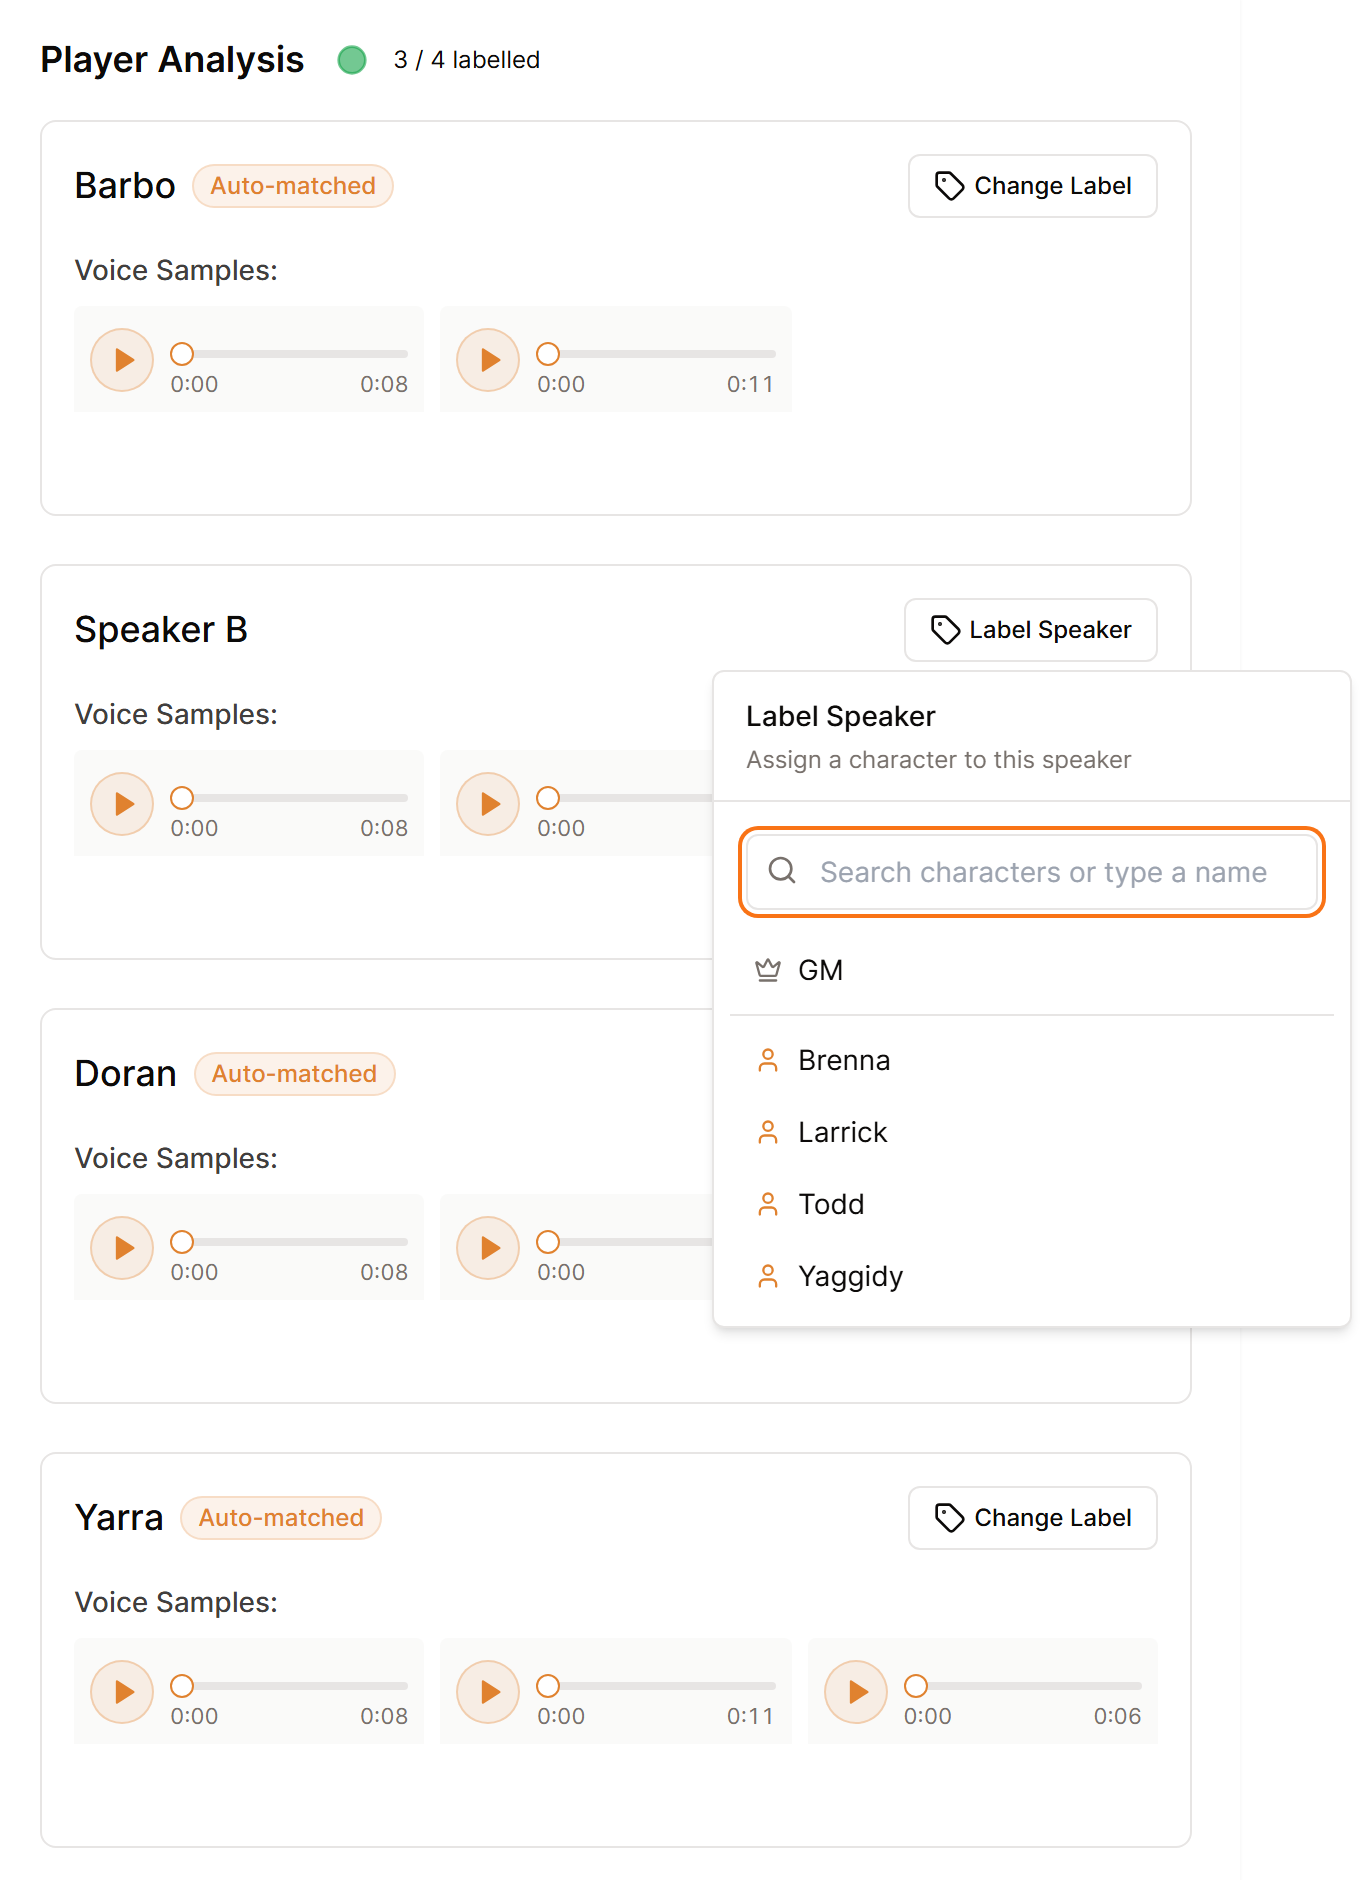Click the Label Speaker button for Speaker B
The width and height of the screenshot is (1368, 1880).
point(1031,630)
